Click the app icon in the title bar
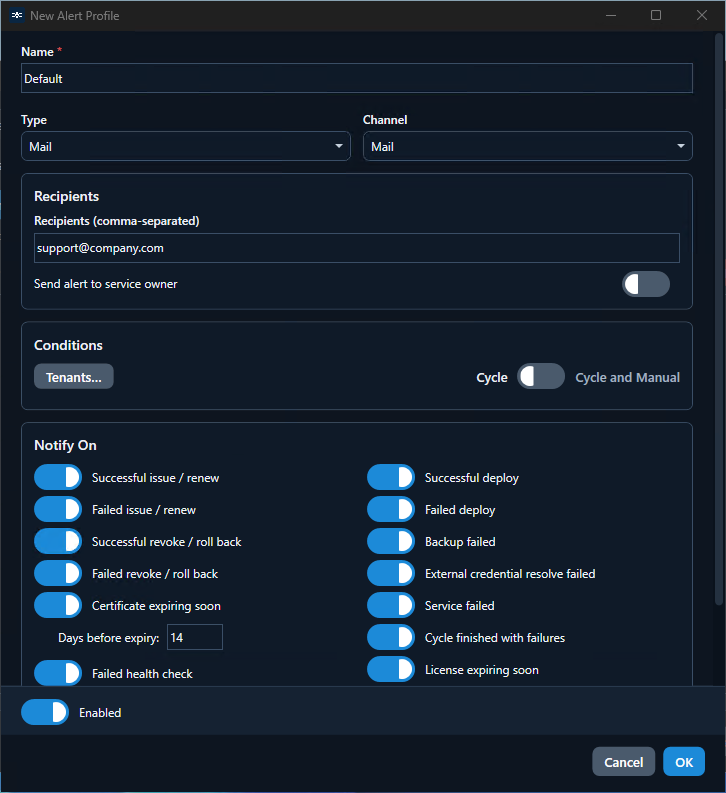This screenshot has height=793, width=726. (17, 15)
